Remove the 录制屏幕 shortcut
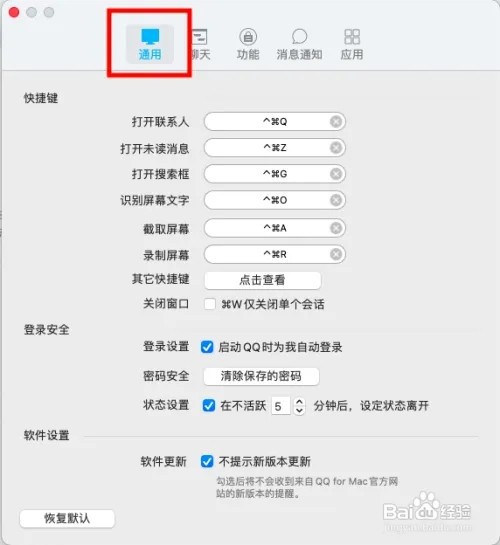500x545 pixels. click(336, 254)
